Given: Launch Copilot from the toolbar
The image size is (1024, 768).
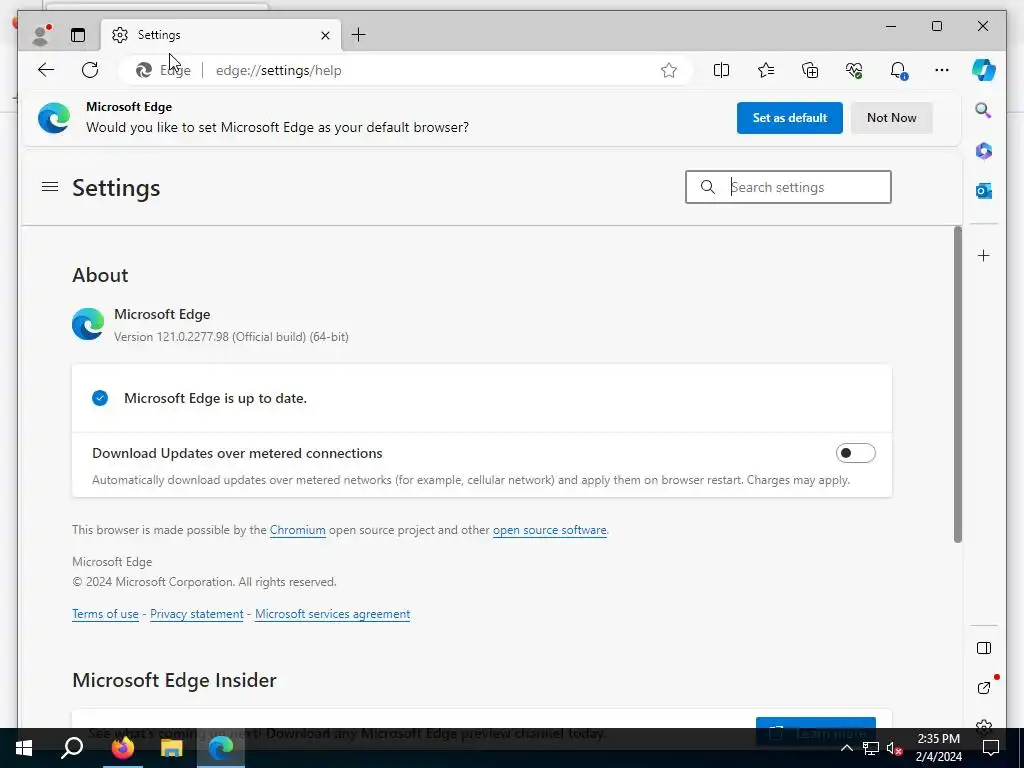Looking at the screenshot, I should (984, 70).
